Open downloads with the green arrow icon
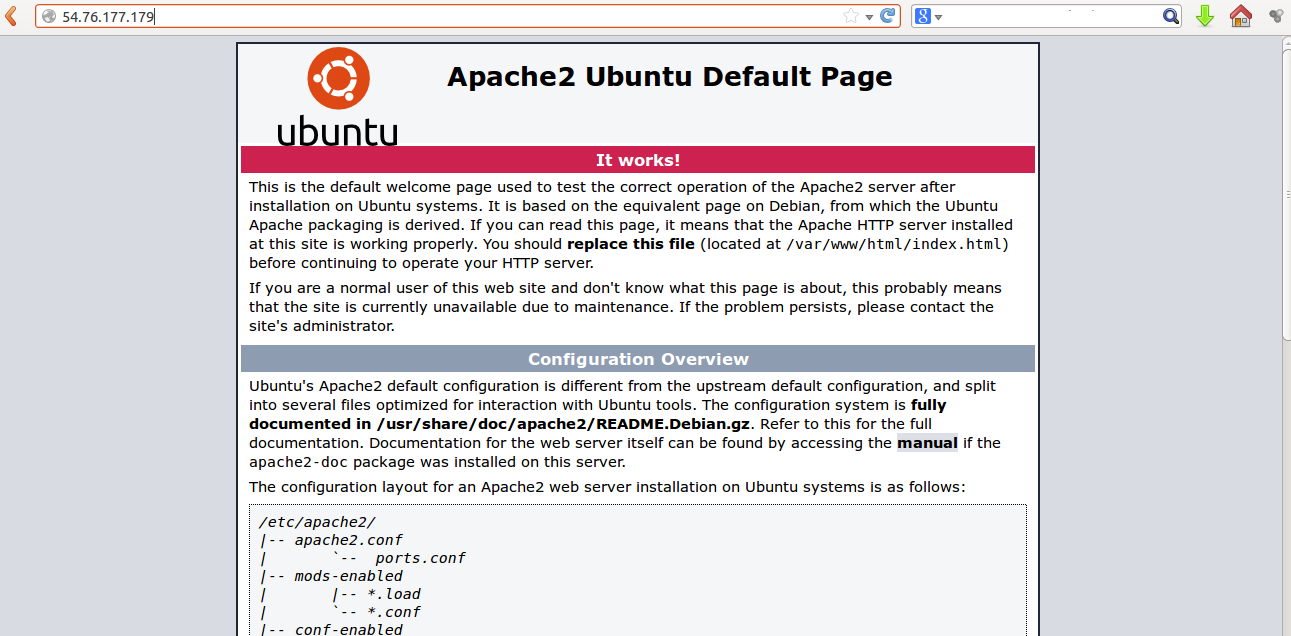 (1205, 16)
